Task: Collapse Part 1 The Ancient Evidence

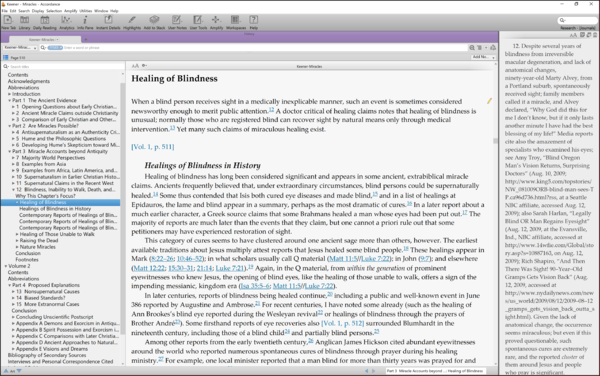Action: point(10,101)
